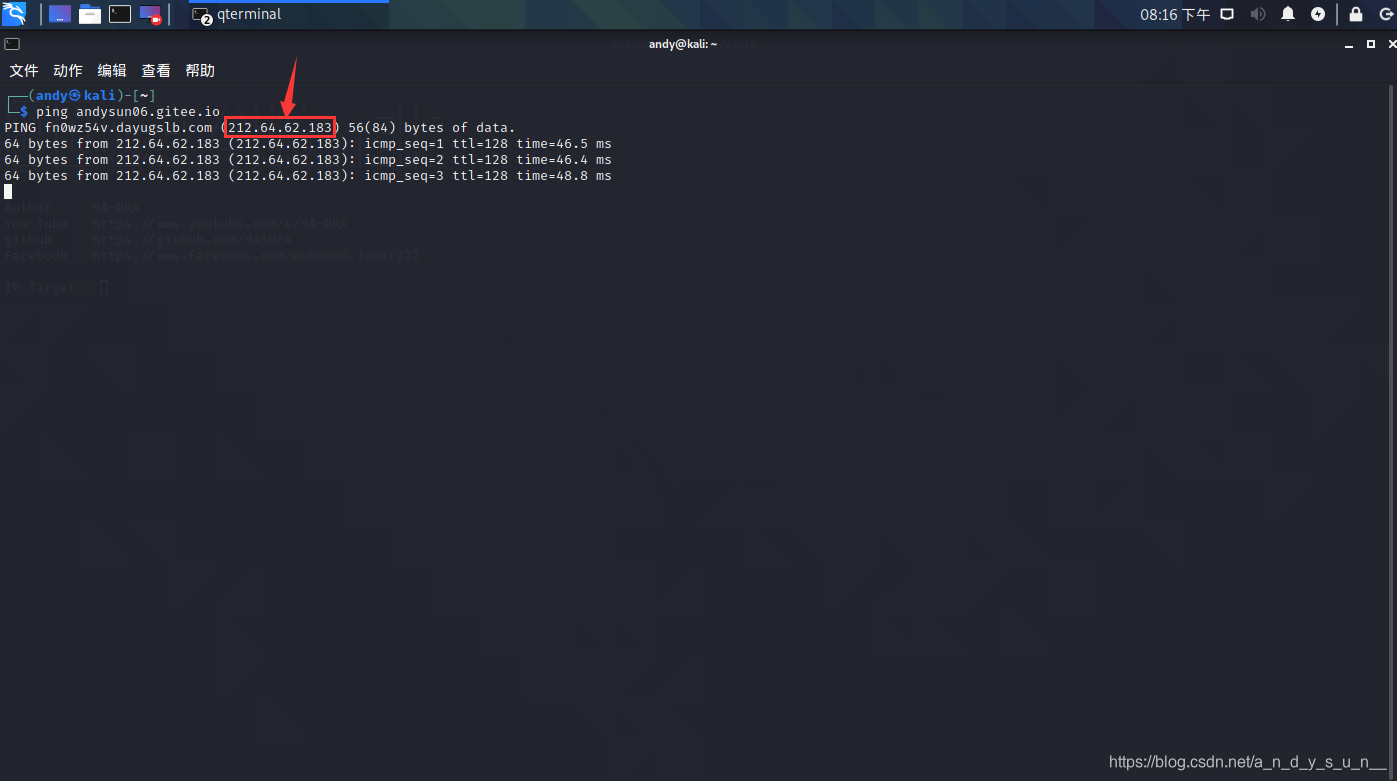
Task: Maximize the qterminal window
Action: [x=1371, y=44]
